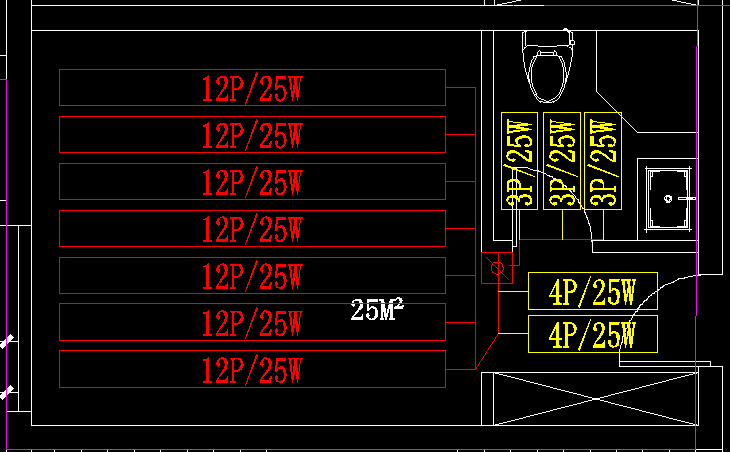Click the toilet symbol in the bathroom
The height and width of the screenshot is (452, 730).
[549, 68]
